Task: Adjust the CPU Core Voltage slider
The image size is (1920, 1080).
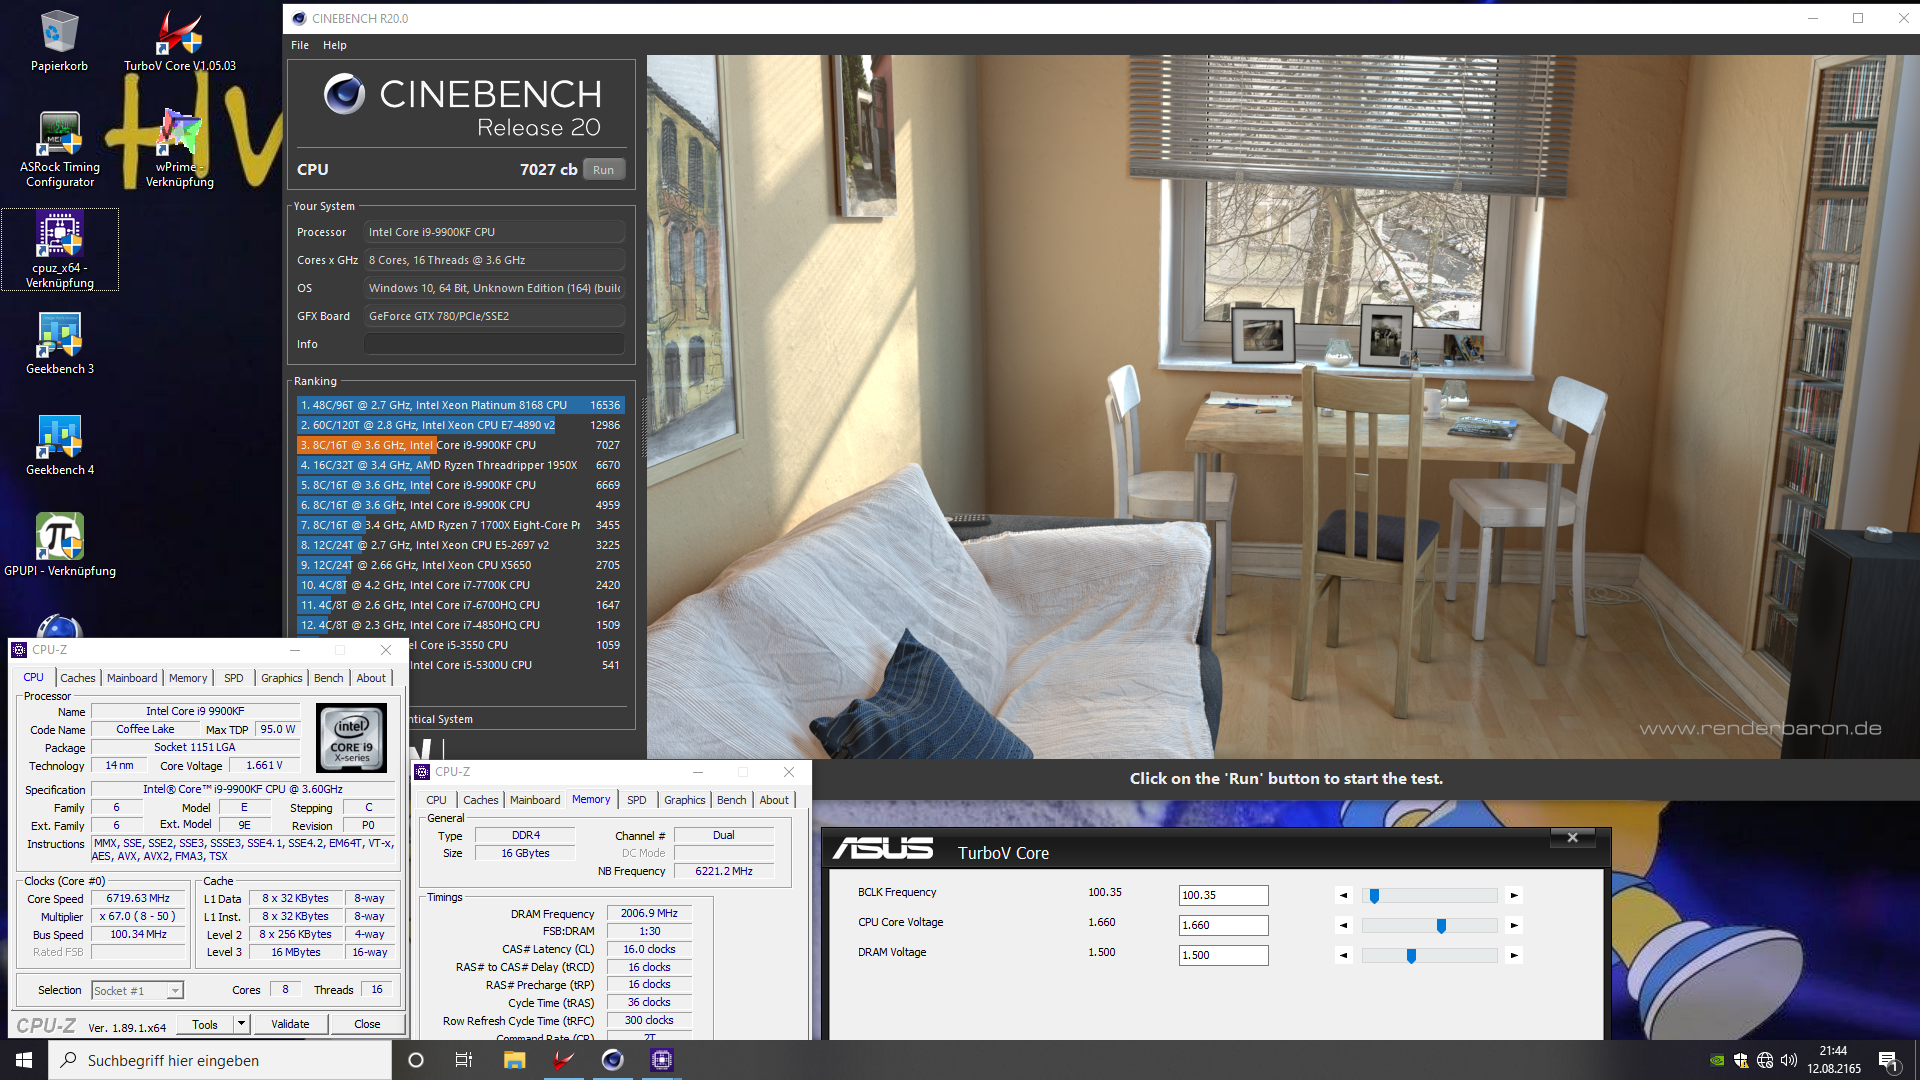Action: [1429, 926]
